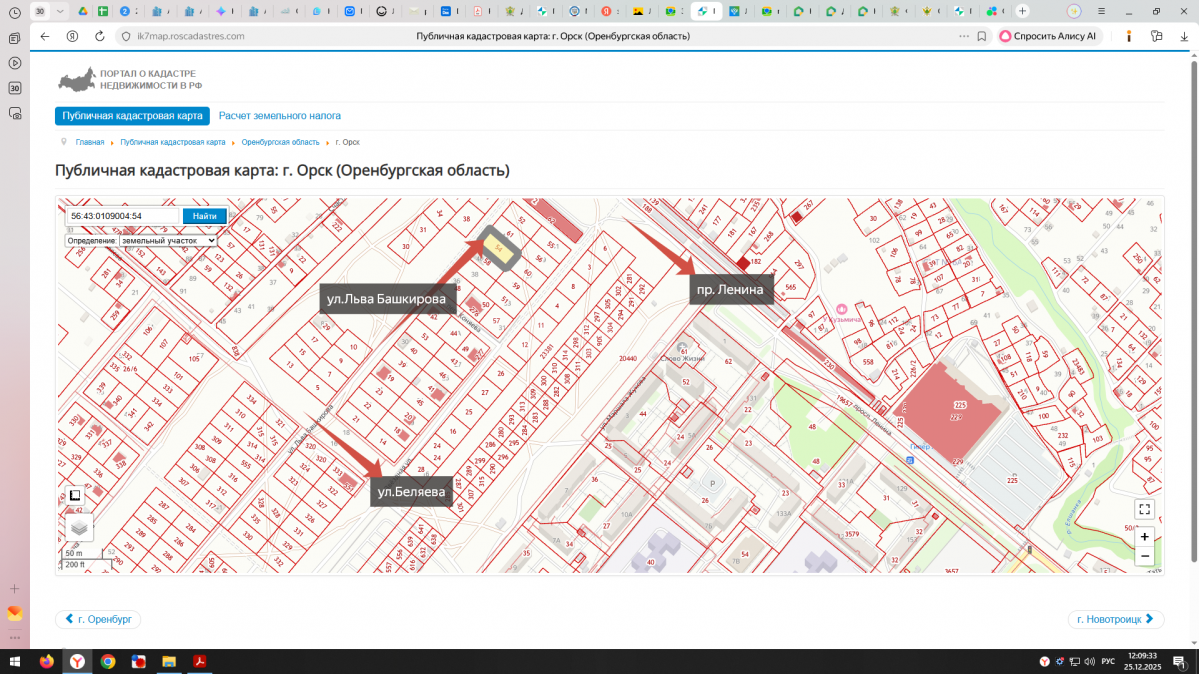Toggle fullscreen map view

point(1145,509)
